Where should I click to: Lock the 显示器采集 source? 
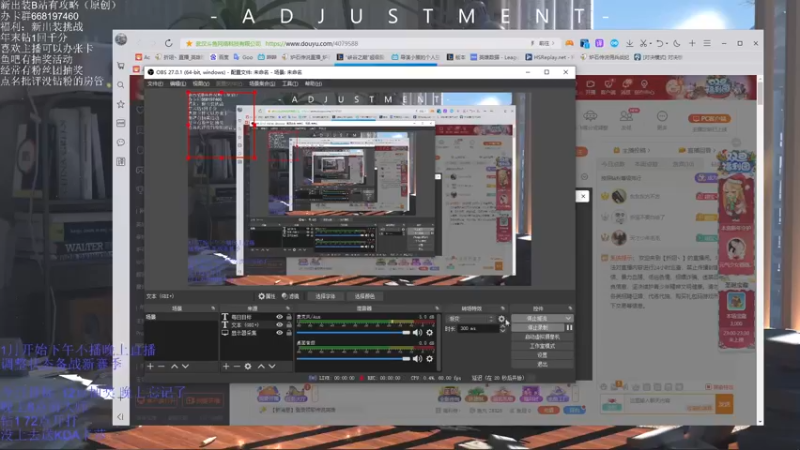point(289,333)
